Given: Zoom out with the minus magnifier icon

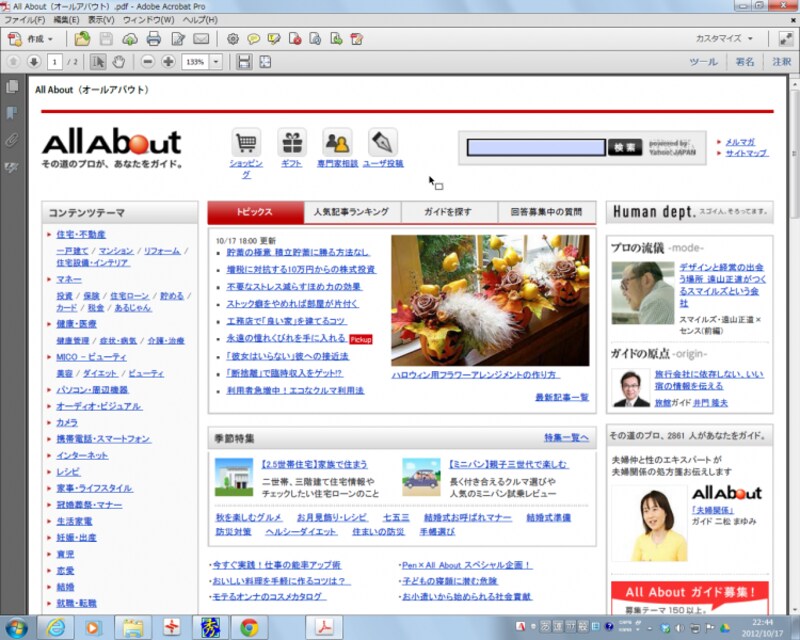Looking at the screenshot, I should [x=147, y=61].
